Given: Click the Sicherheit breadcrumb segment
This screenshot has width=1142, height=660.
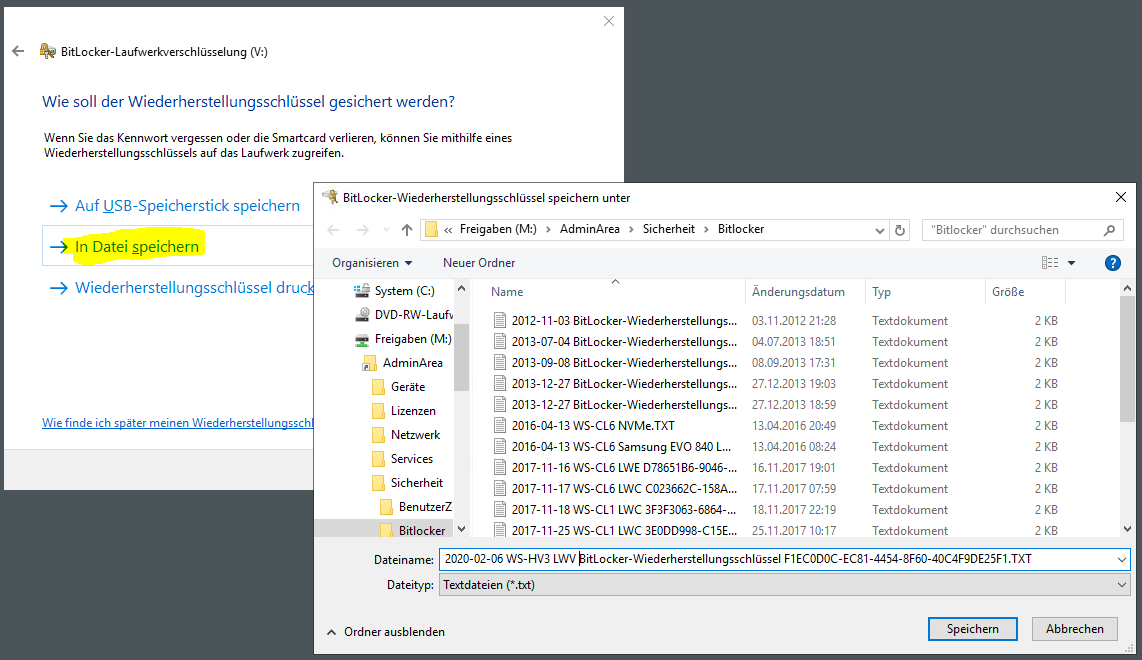Looking at the screenshot, I should click(x=669, y=229).
